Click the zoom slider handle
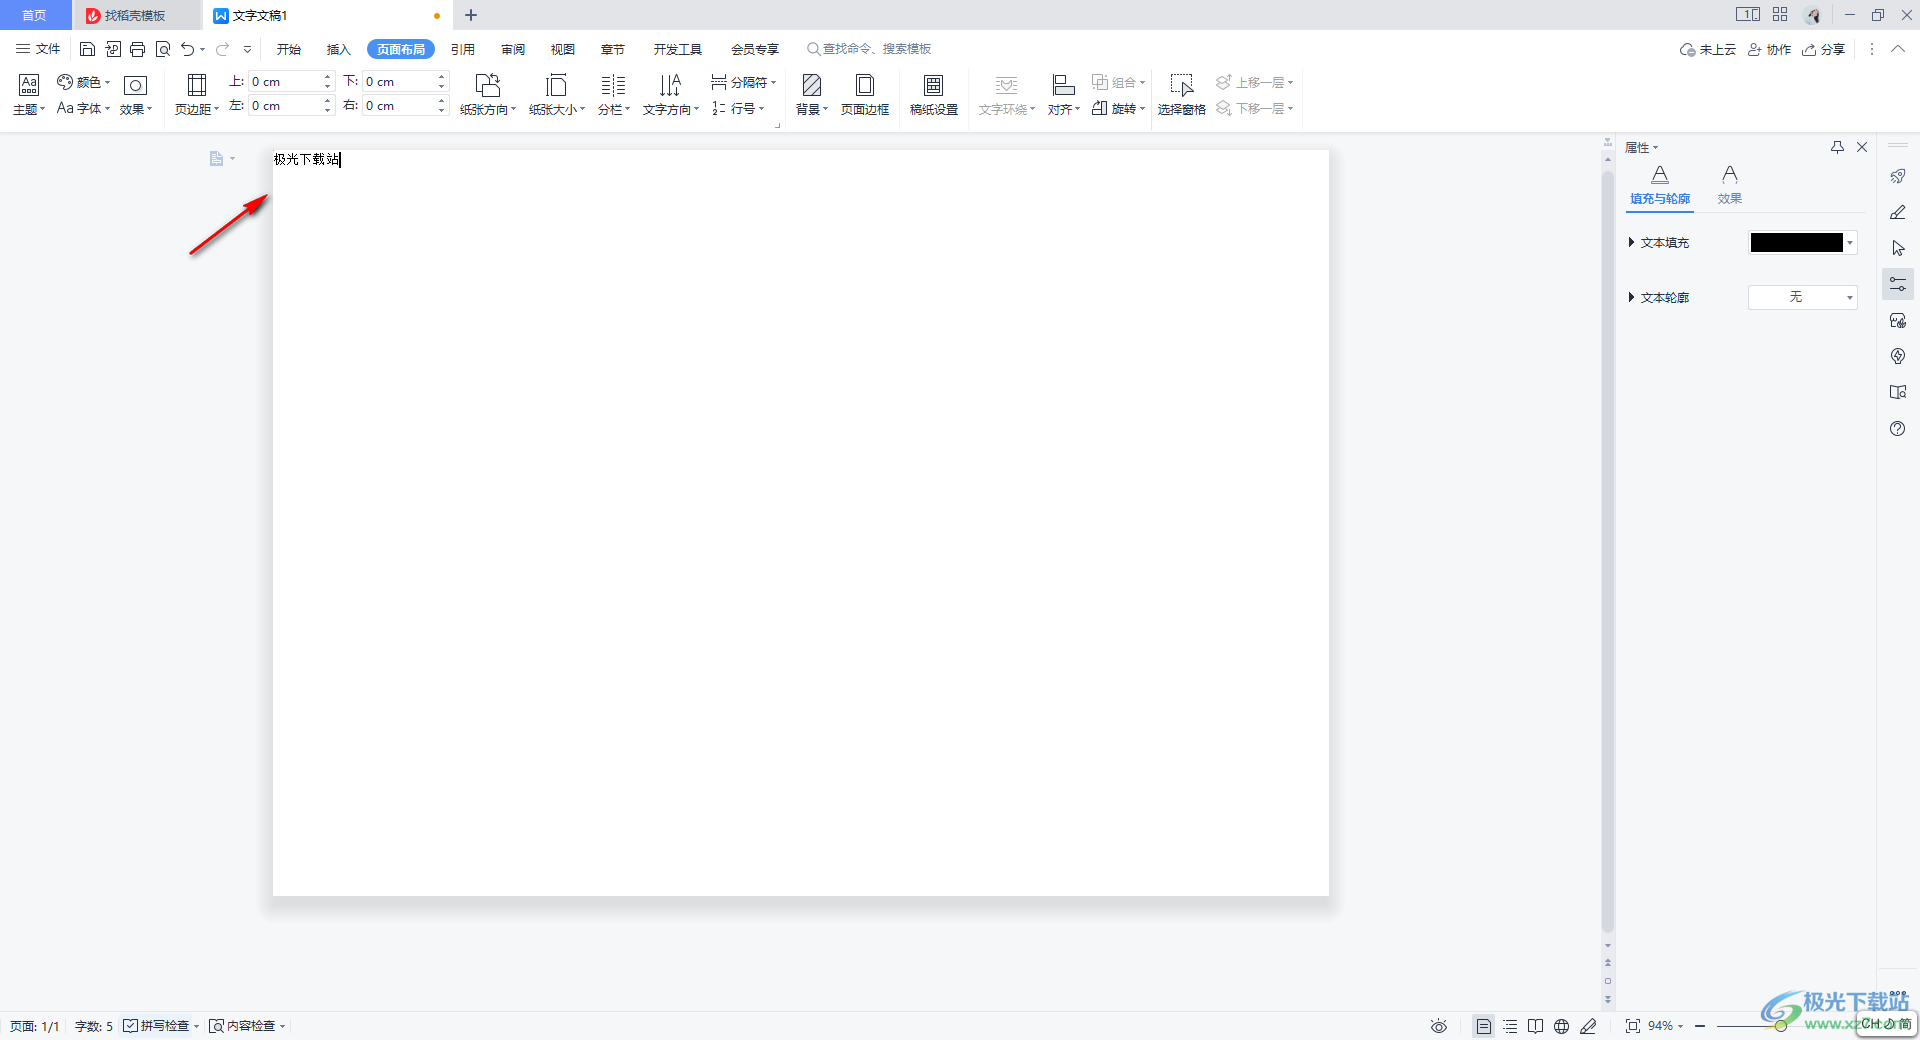 click(x=1781, y=1026)
